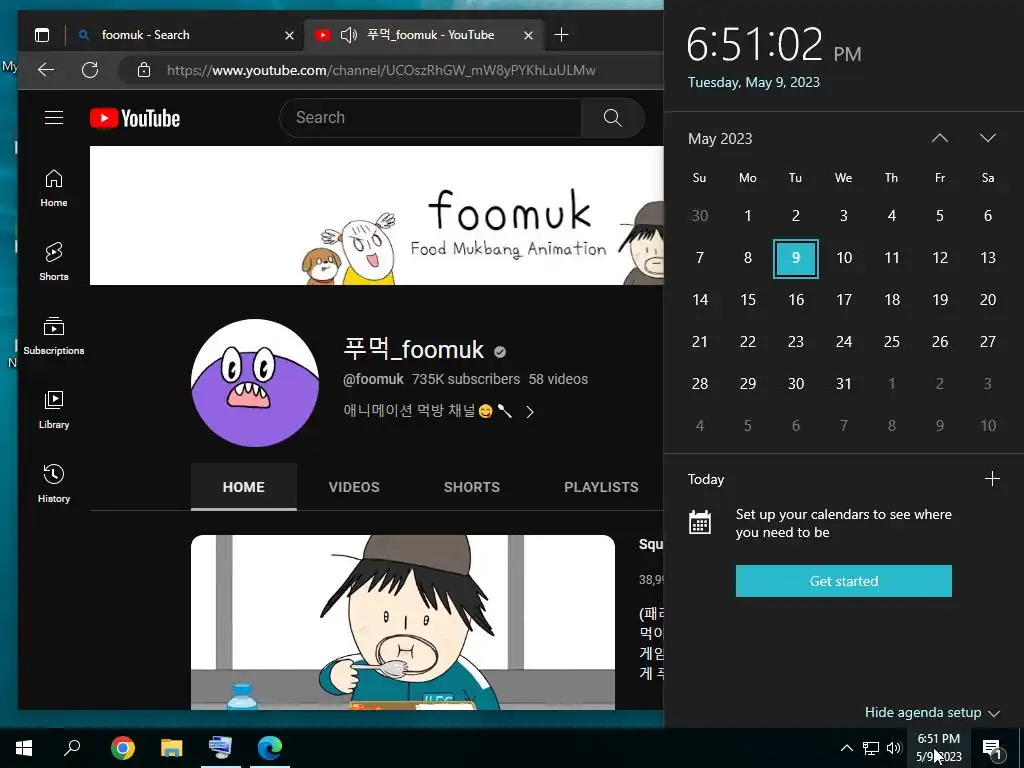Select May 26 in the calendar

point(940,342)
